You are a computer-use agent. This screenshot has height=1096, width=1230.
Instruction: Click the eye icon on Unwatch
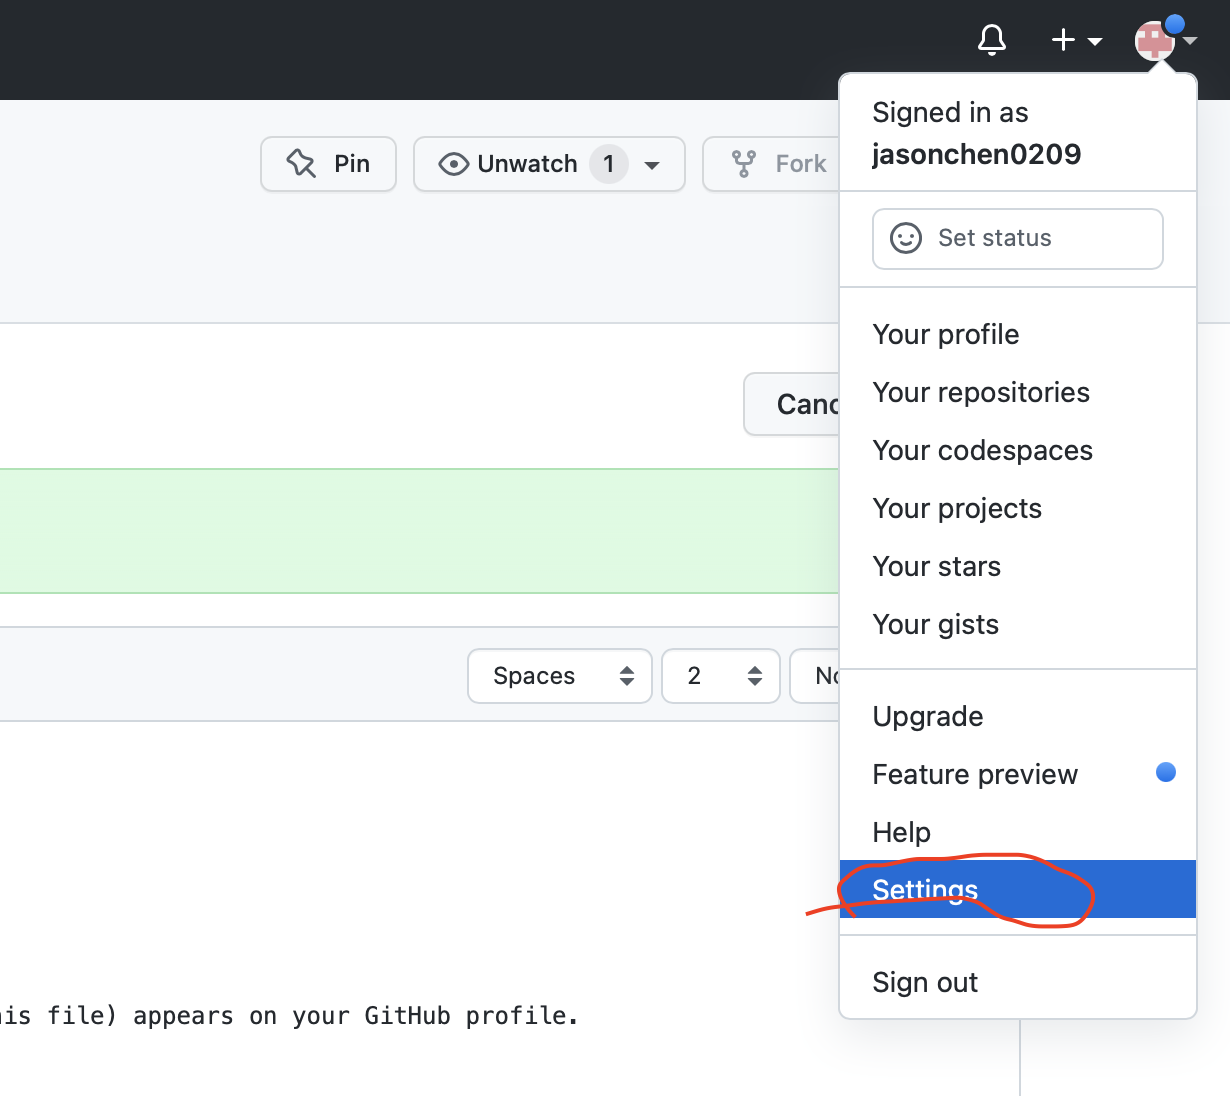453,164
